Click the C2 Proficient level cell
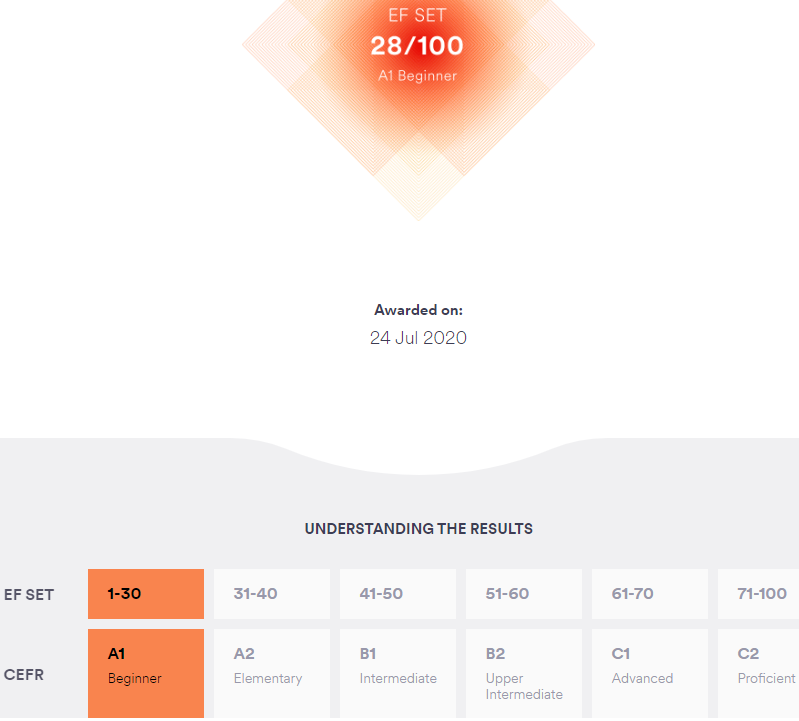This screenshot has width=799, height=721. click(x=758, y=672)
